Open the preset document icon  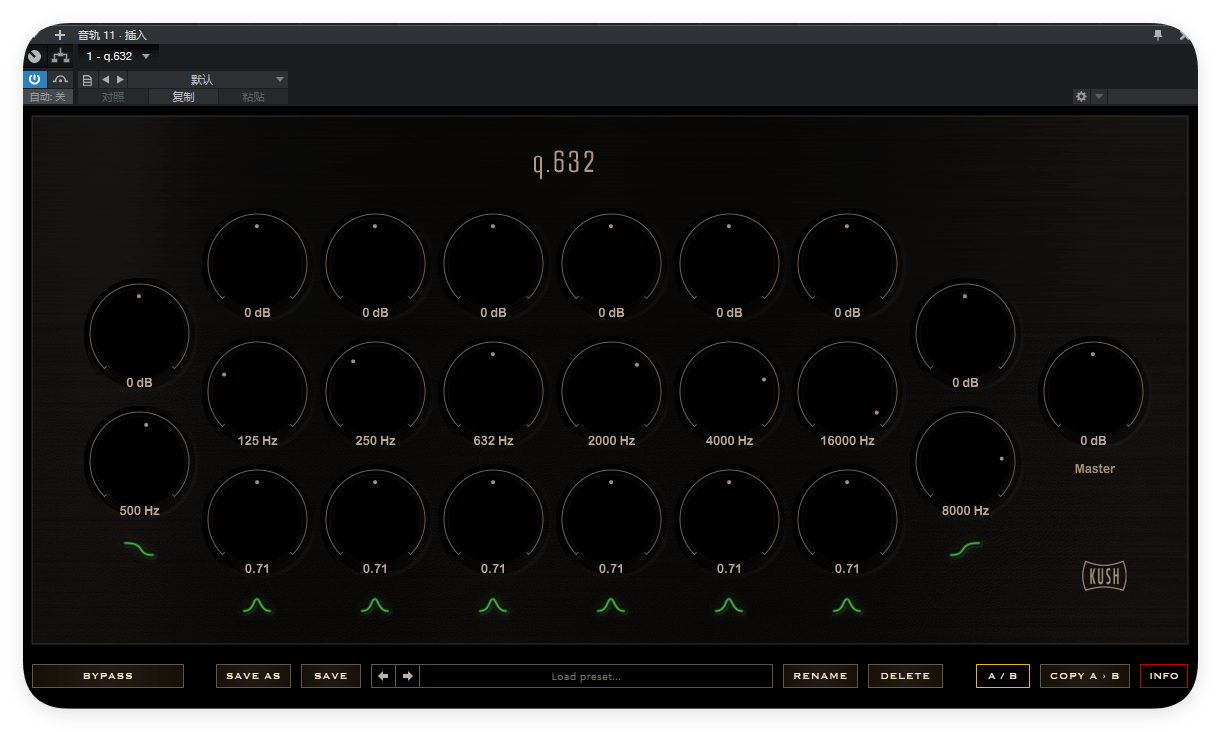point(87,80)
